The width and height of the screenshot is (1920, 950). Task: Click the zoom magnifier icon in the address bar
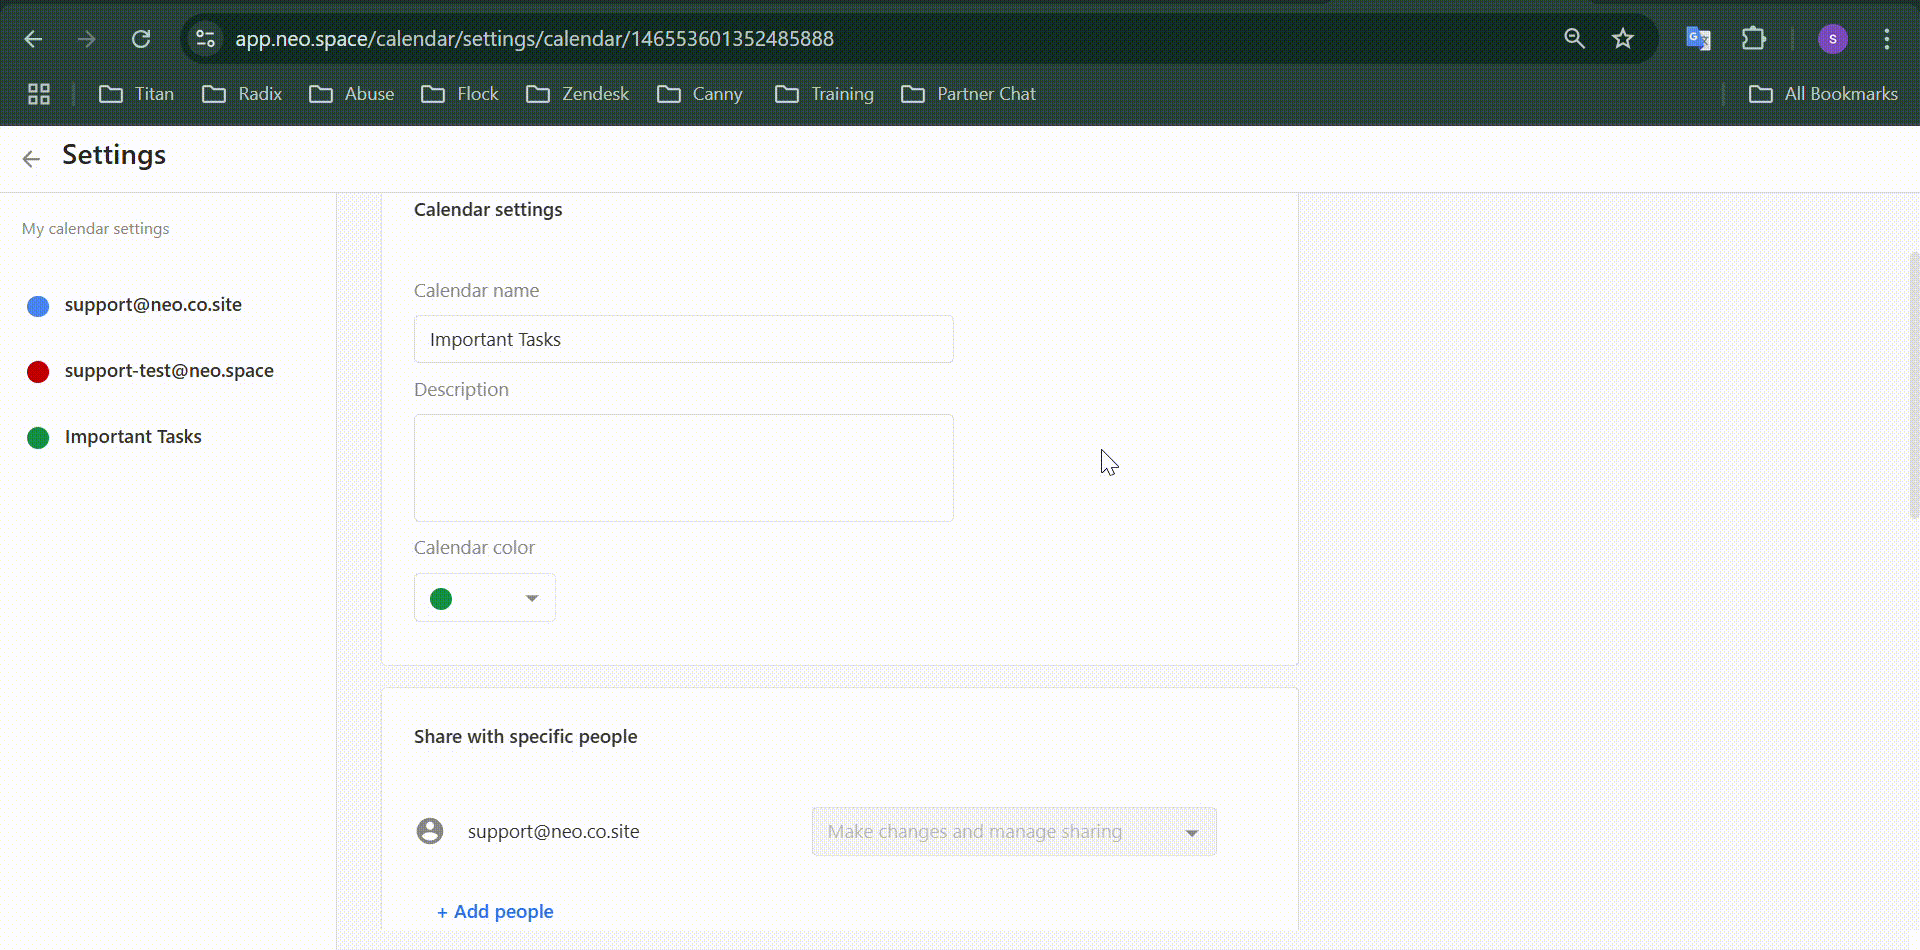[1574, 39]
